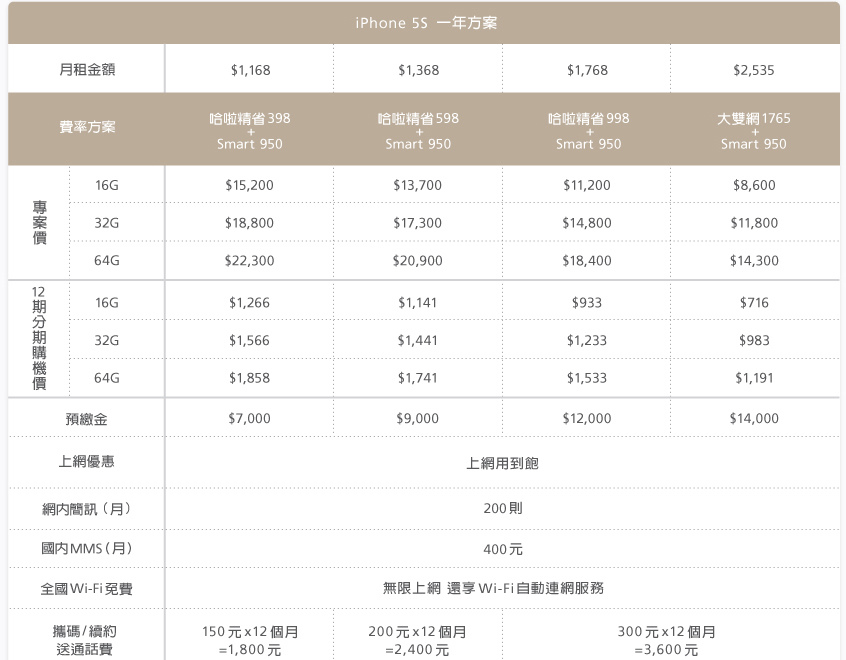The height and width of the screenshot is (660, 846).
Task: Click the $1,858 installment cell
Action: [x=249, y=378]
